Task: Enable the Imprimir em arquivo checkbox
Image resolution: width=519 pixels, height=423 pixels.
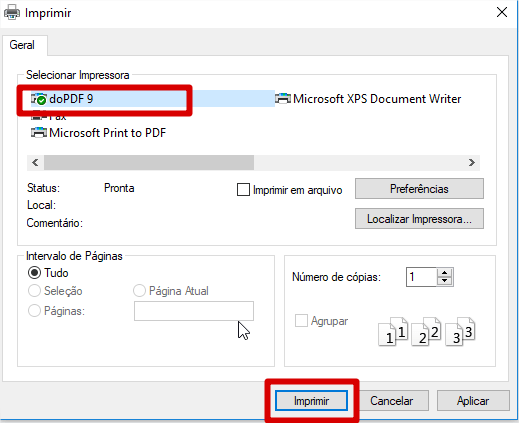Action: [243, 190]
